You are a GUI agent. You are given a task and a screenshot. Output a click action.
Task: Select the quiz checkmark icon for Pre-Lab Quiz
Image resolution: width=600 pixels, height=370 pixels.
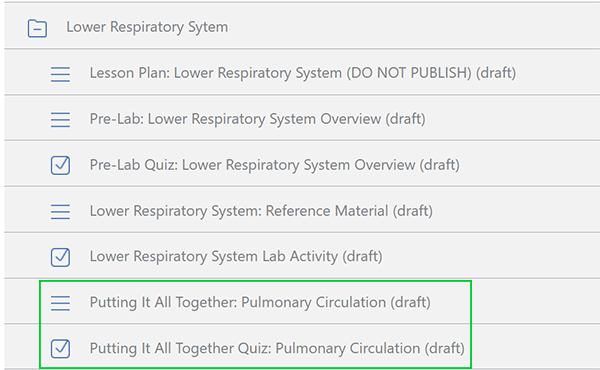tap(60, 165)
